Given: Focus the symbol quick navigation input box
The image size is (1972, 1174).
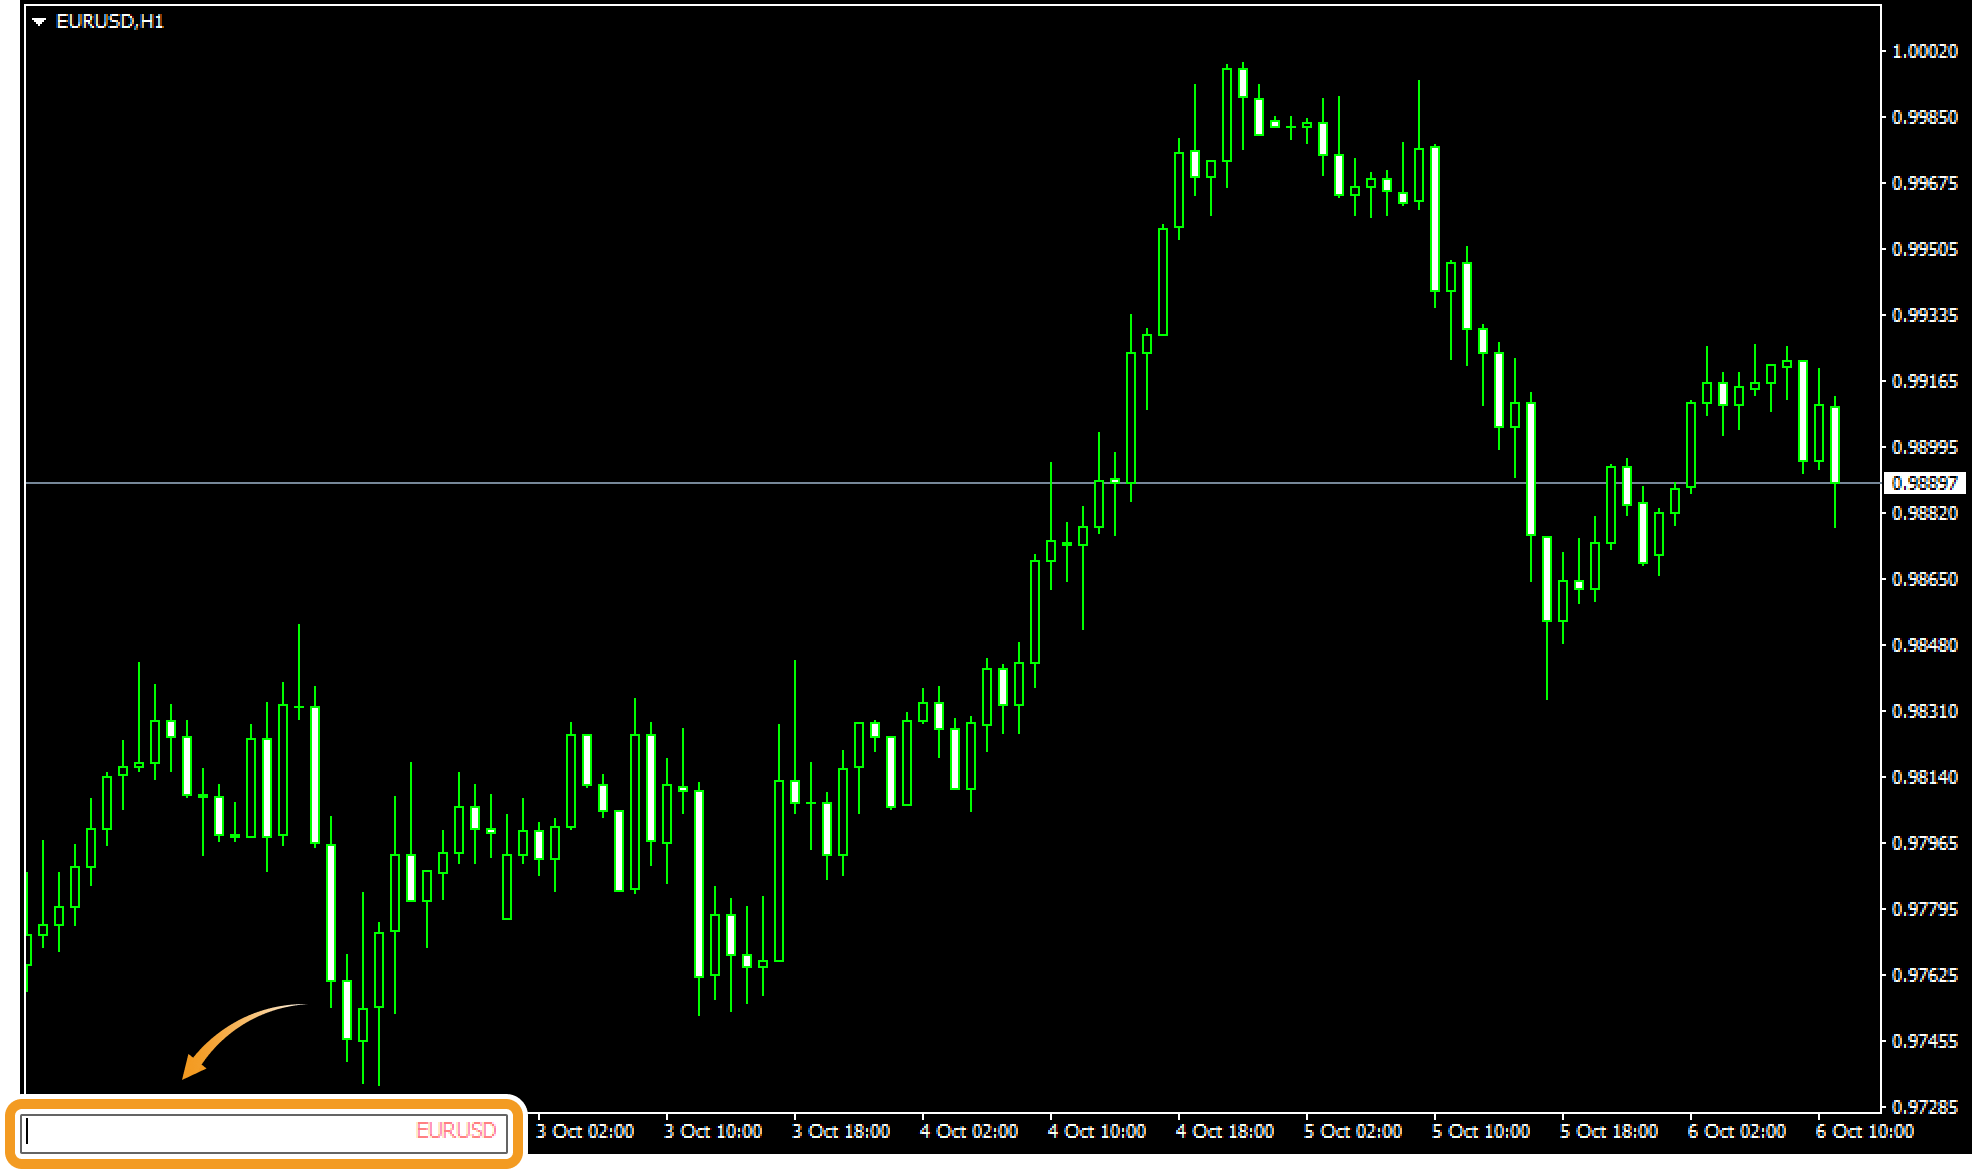Looking at the screenshot, I should [x=264, y=1131].
